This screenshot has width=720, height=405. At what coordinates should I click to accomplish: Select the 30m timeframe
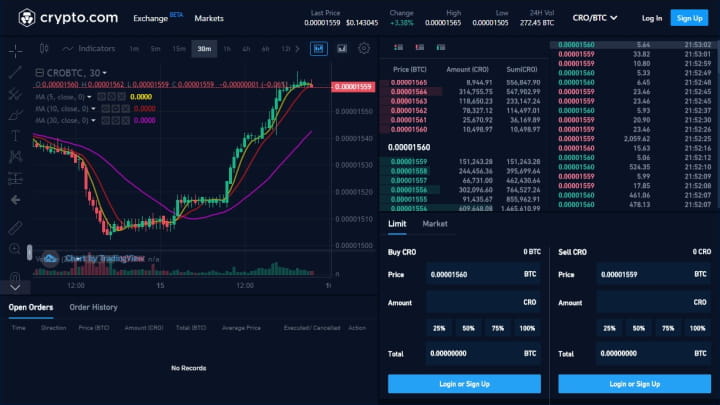(x=204, y=48)
